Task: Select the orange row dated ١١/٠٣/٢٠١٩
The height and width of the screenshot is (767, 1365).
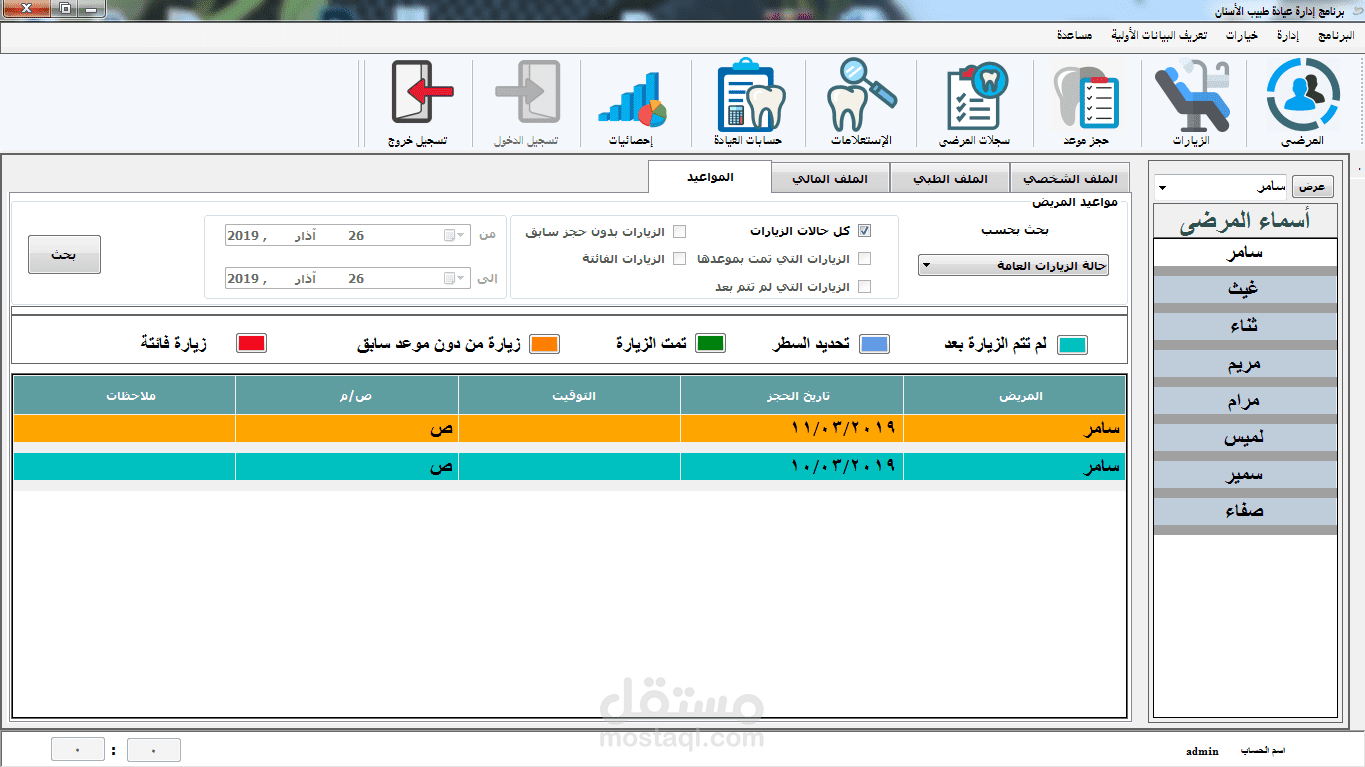Action: click(x=569, y=428)
